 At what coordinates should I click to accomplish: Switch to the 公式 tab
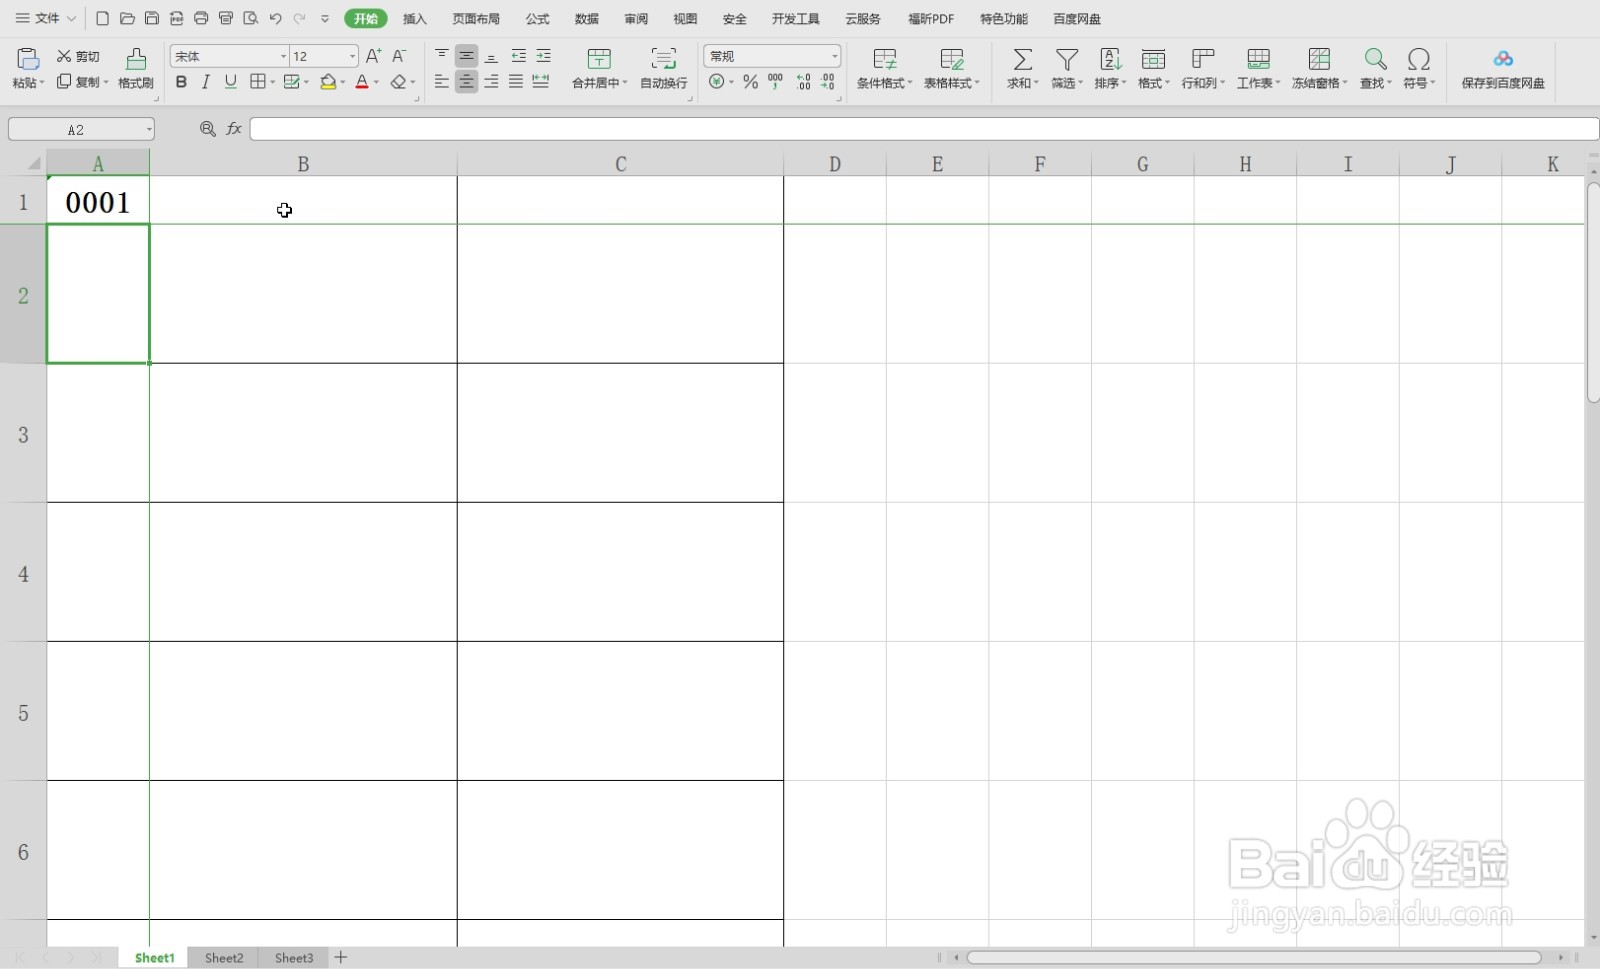(538, 19)
